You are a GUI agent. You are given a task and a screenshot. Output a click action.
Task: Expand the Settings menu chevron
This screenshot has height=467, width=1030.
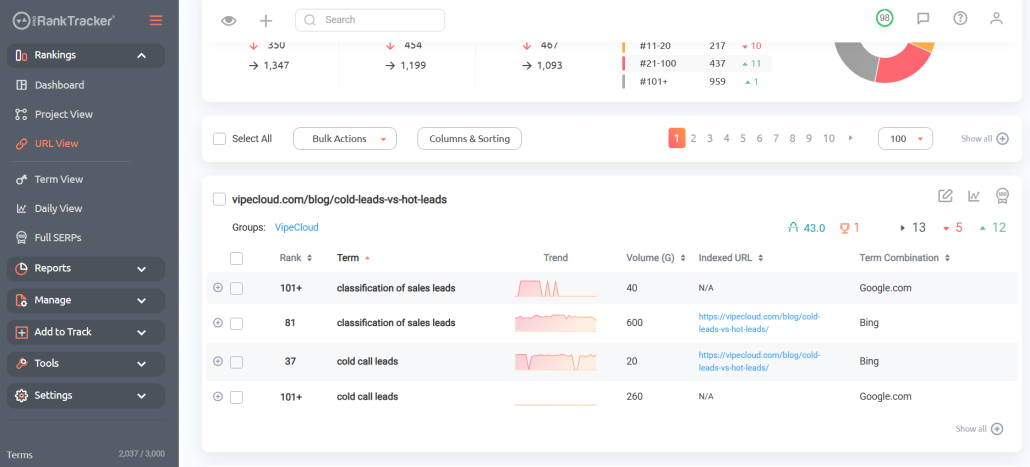coord(141,395)
